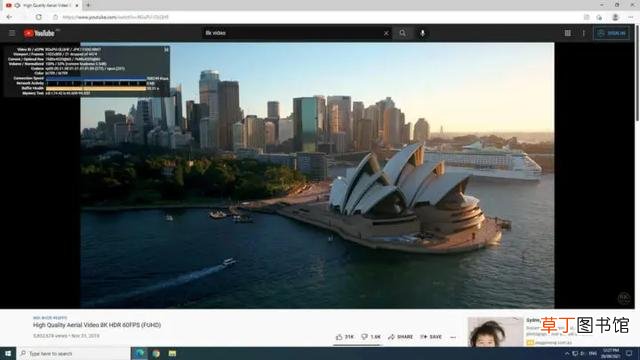Open YouTube settings three-dot menu

(584, 33)
